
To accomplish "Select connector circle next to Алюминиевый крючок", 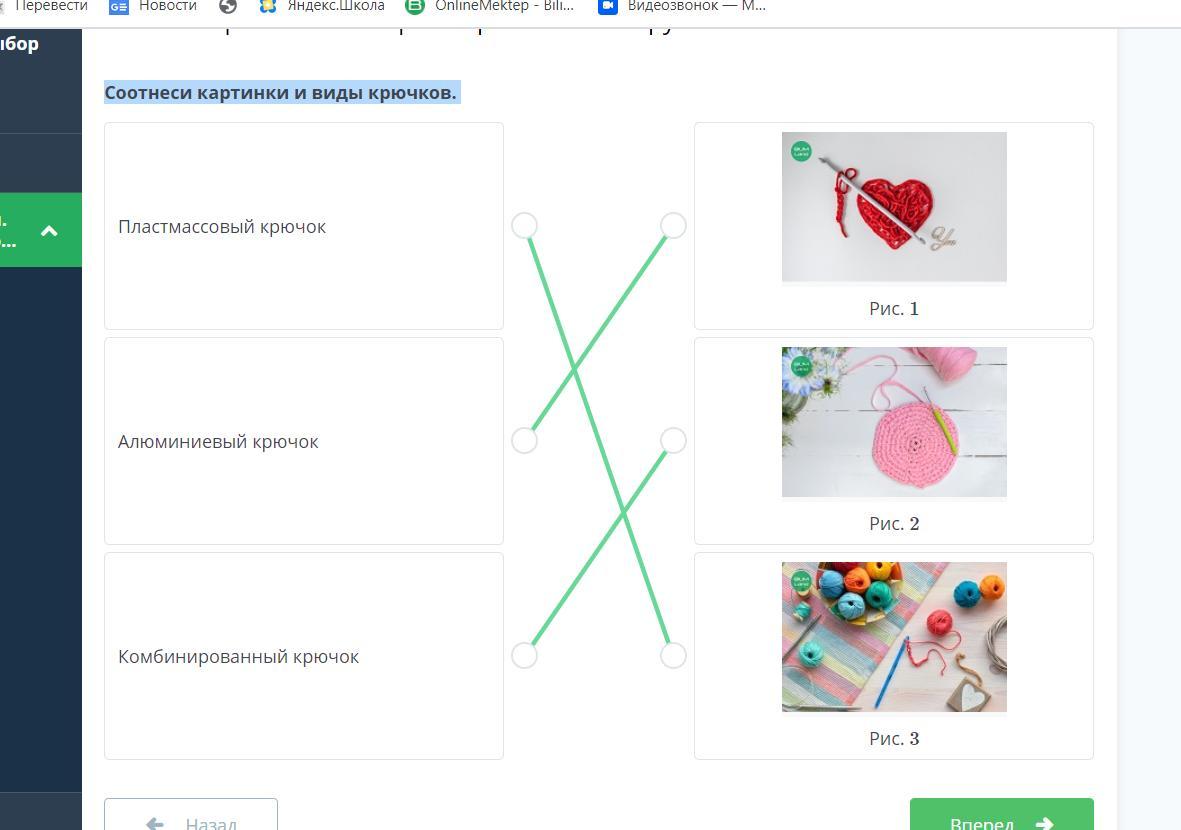I will [524, 441].
